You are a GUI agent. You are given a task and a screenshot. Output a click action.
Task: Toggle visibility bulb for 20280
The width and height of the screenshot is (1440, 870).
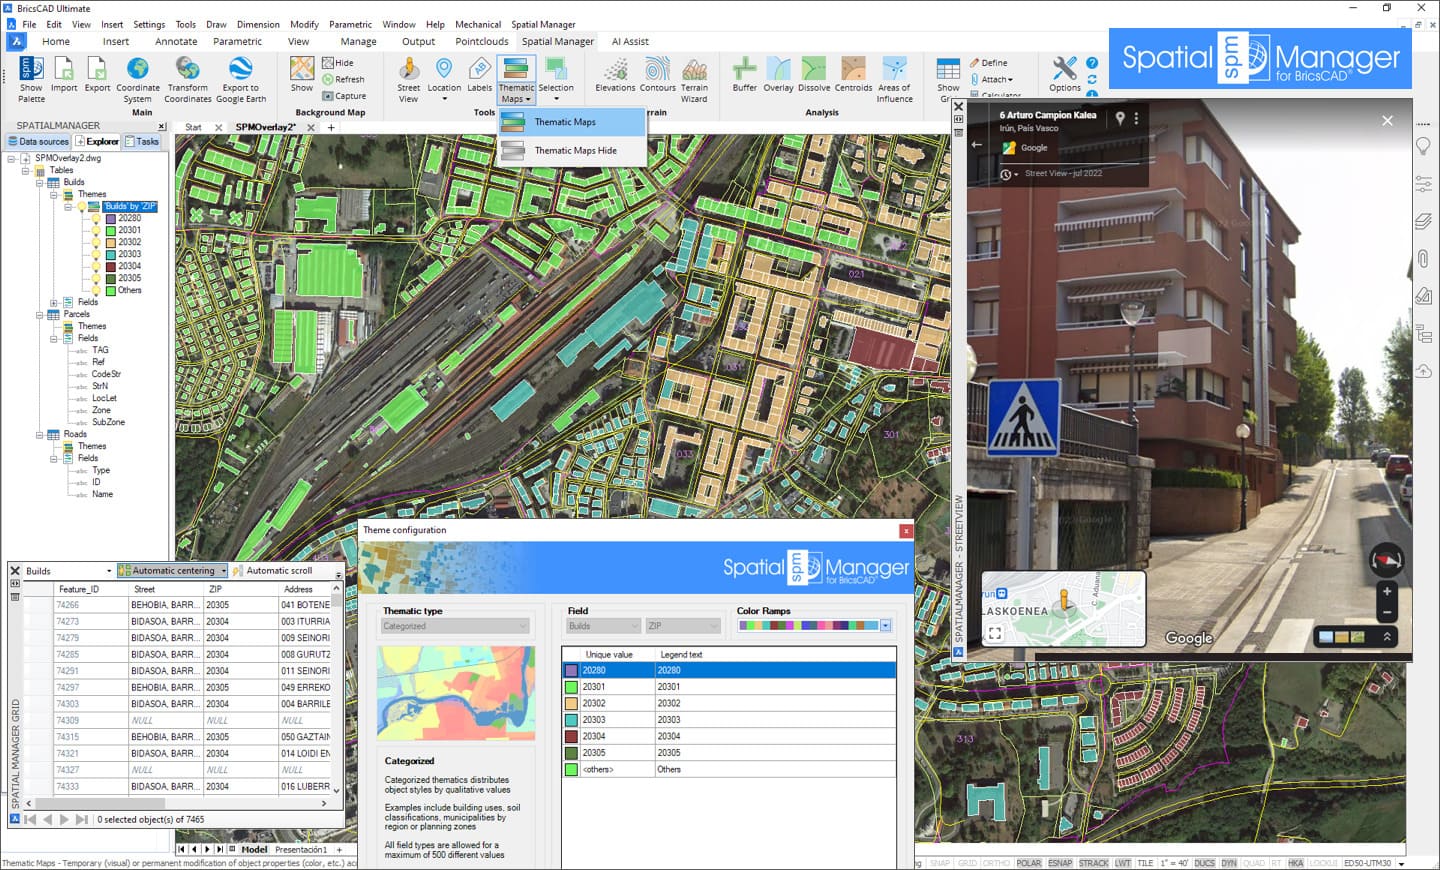[97, 218]
